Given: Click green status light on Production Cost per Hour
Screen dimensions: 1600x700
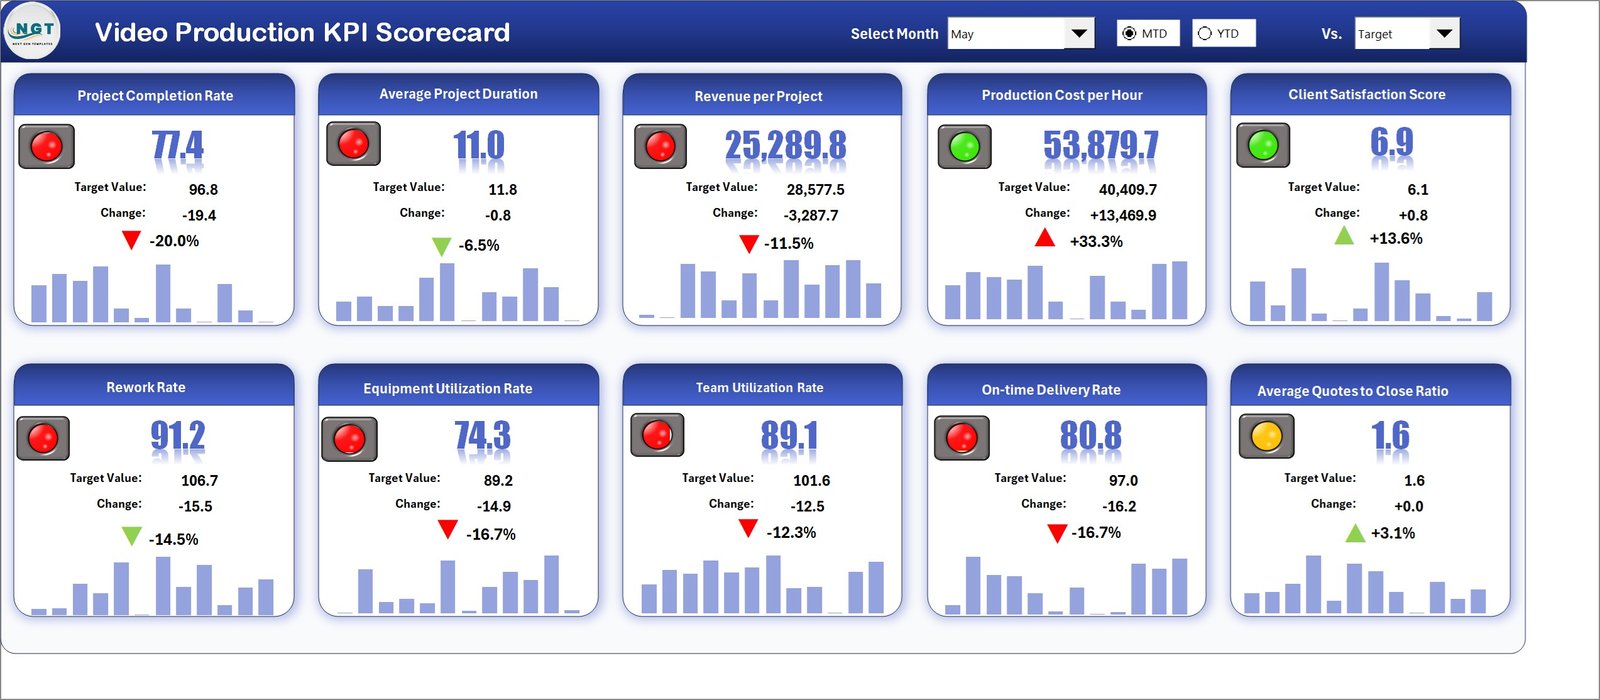Looking at the screenshot, I should point(964,147).
